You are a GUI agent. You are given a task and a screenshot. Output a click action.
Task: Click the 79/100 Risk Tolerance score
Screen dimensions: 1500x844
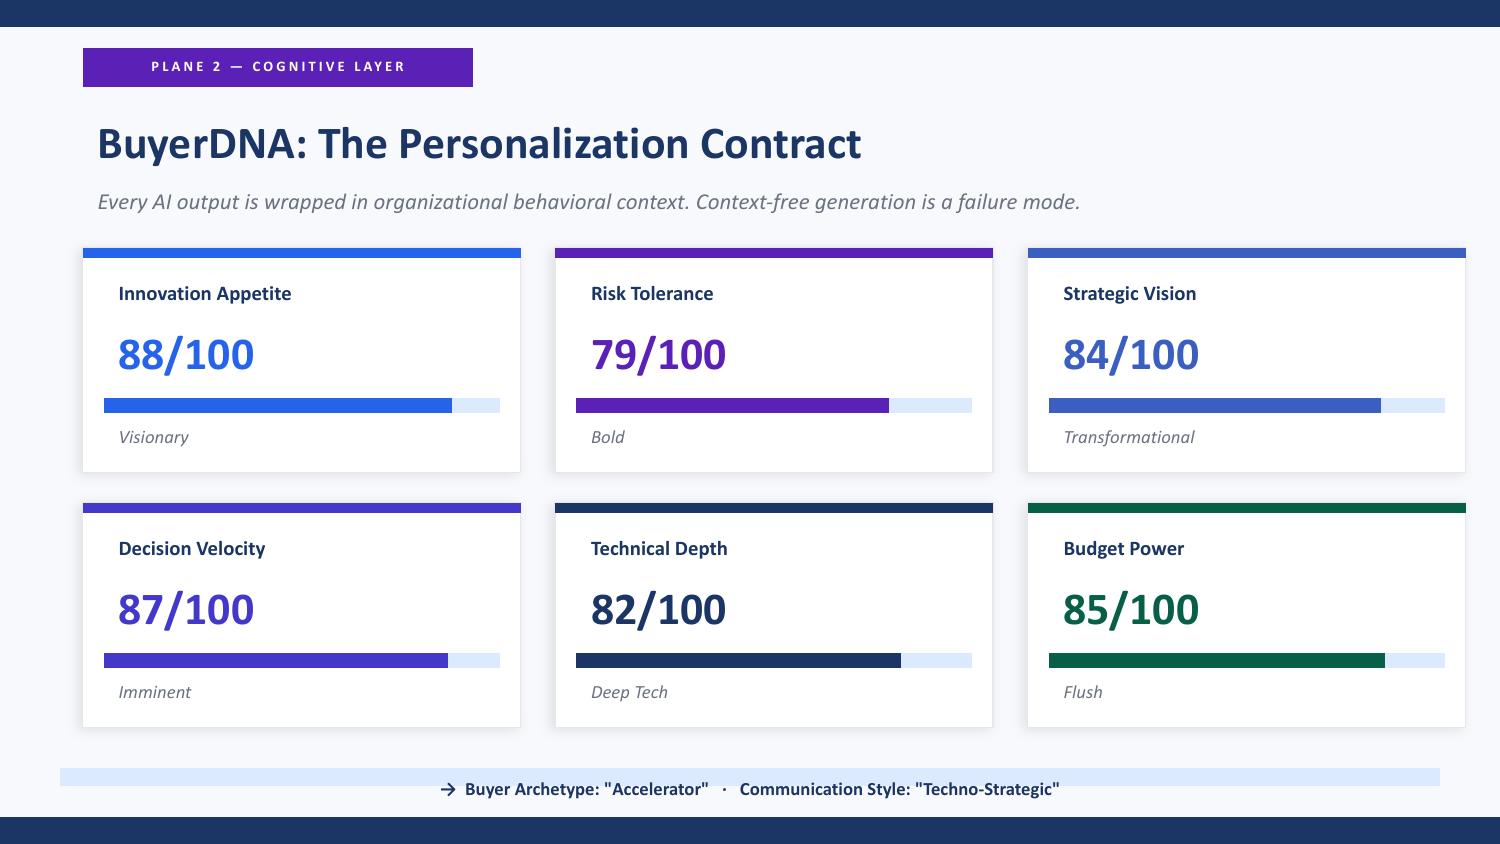tap(658, 354)
